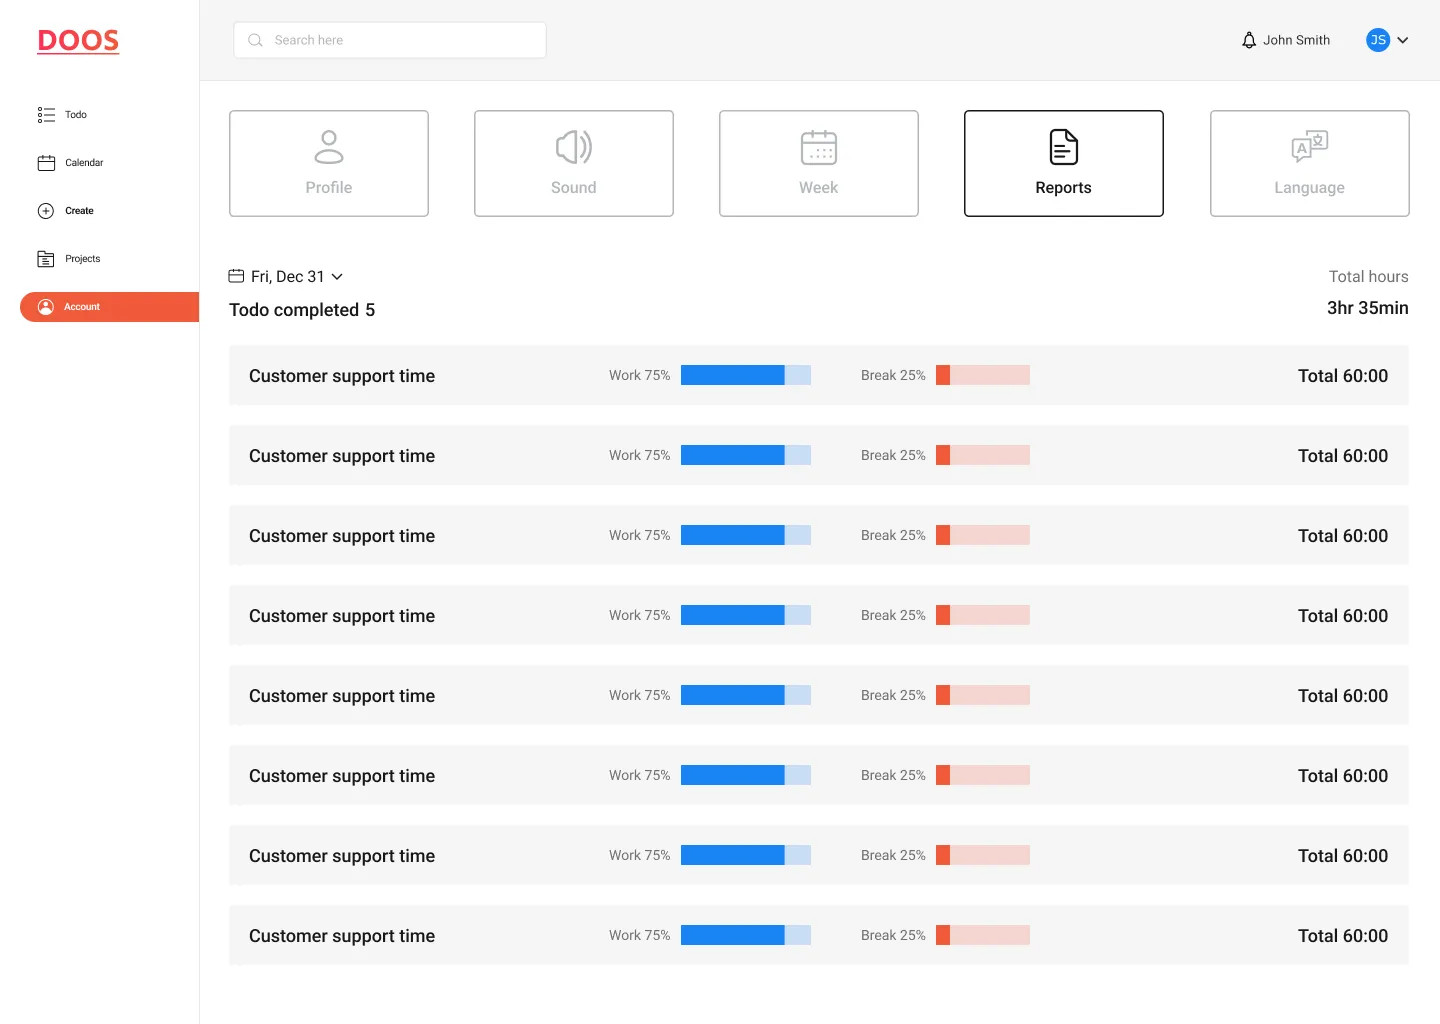
Task: Select the Account item in sidebar
Action: point(110,307)
